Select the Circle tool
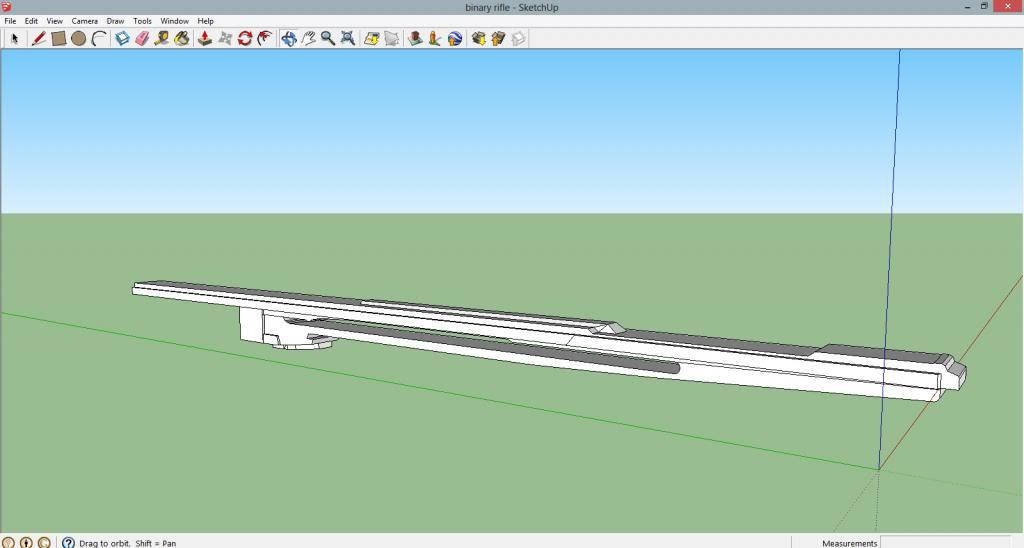Viewport: 1024px width, 548px height. click(x=78, y=39)
